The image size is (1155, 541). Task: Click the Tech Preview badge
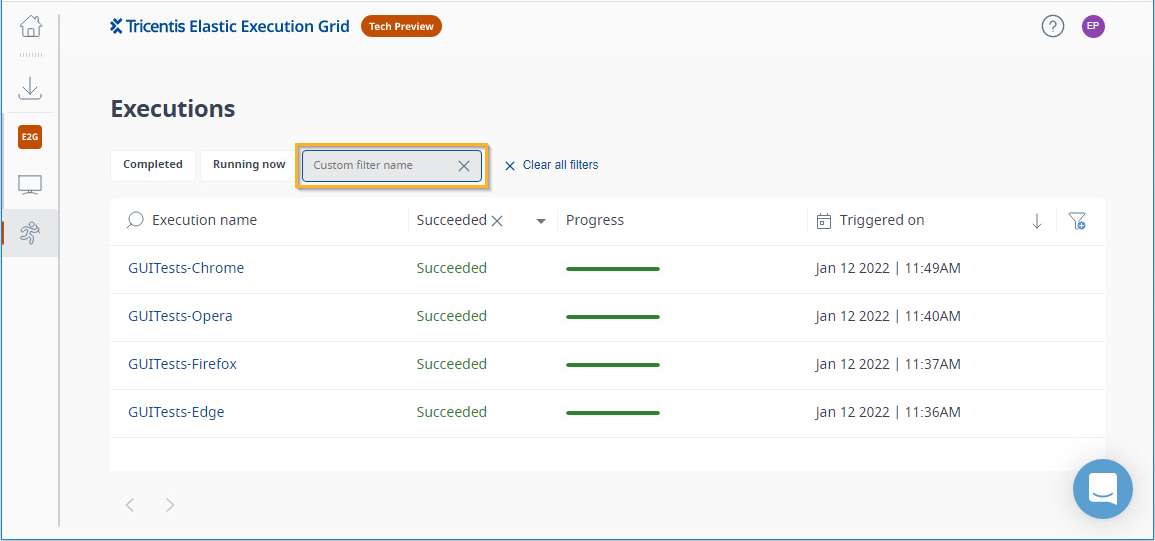coord(401,27)
